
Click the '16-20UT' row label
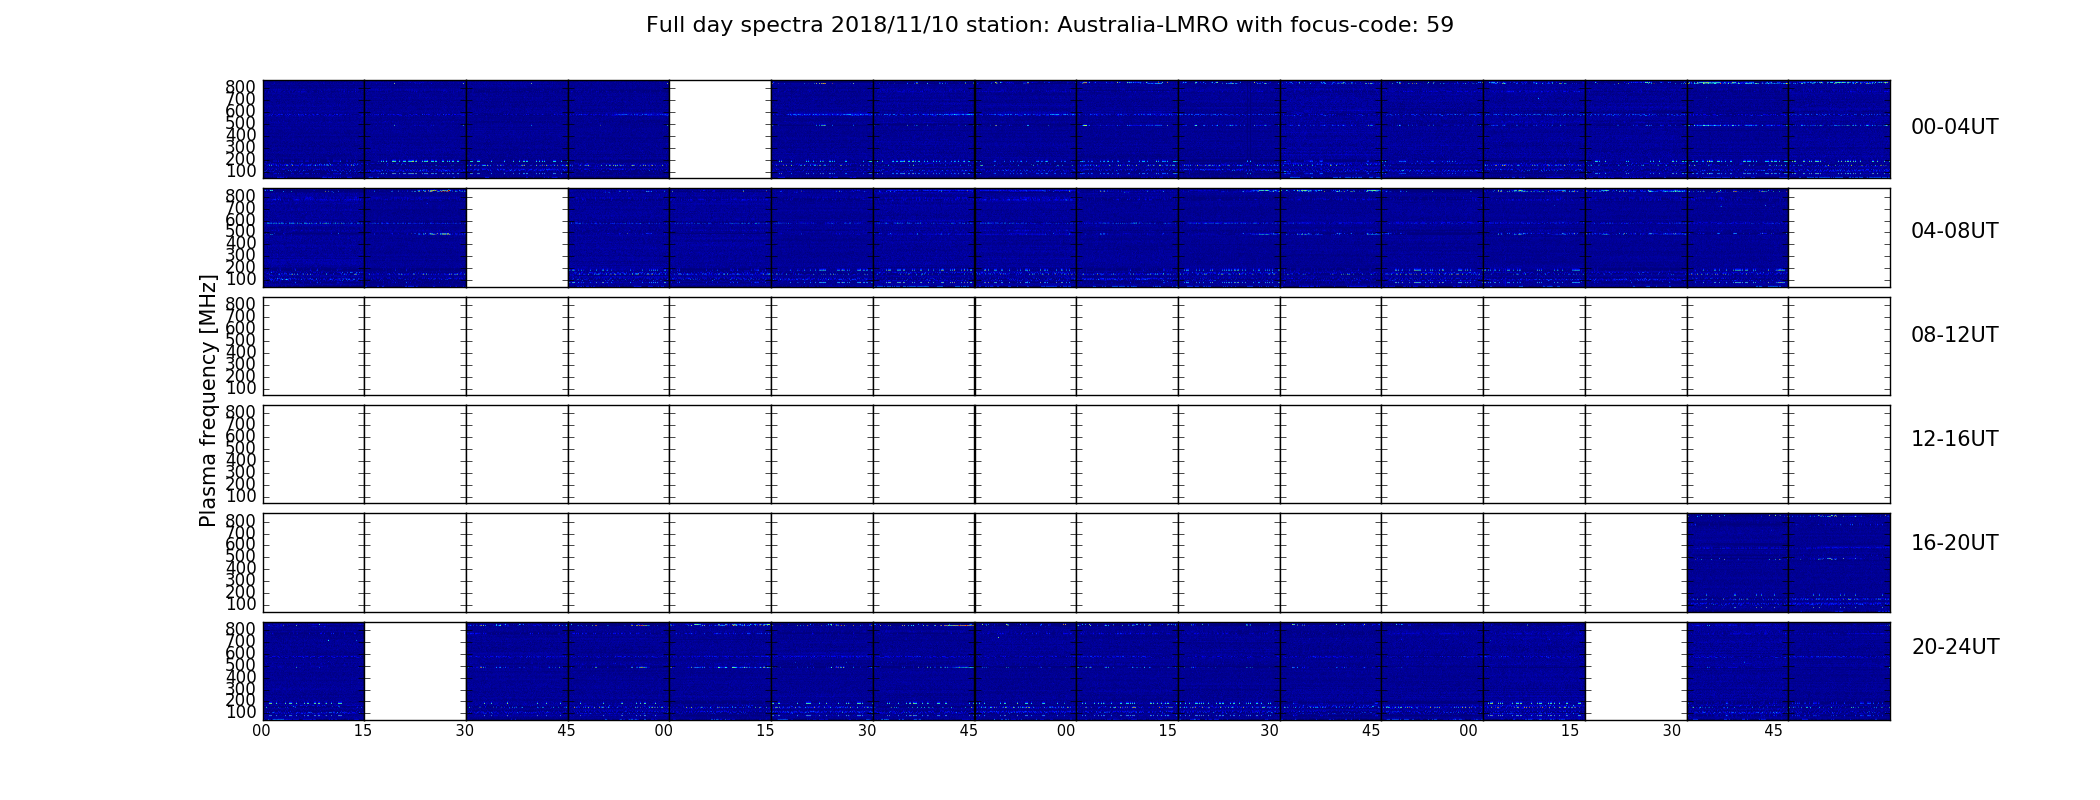(1955, 543)
